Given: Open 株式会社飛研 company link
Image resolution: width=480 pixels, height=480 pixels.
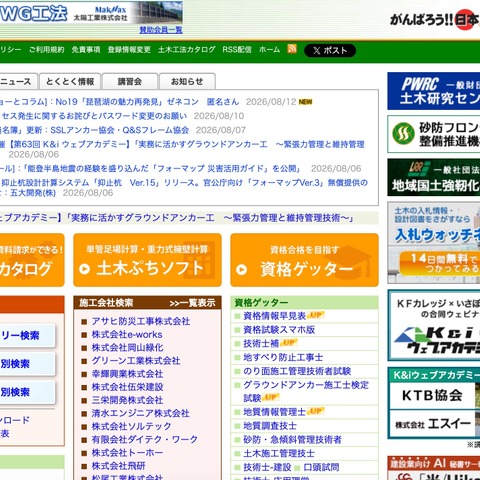Looking at the screenshot, I should [118, 466].
